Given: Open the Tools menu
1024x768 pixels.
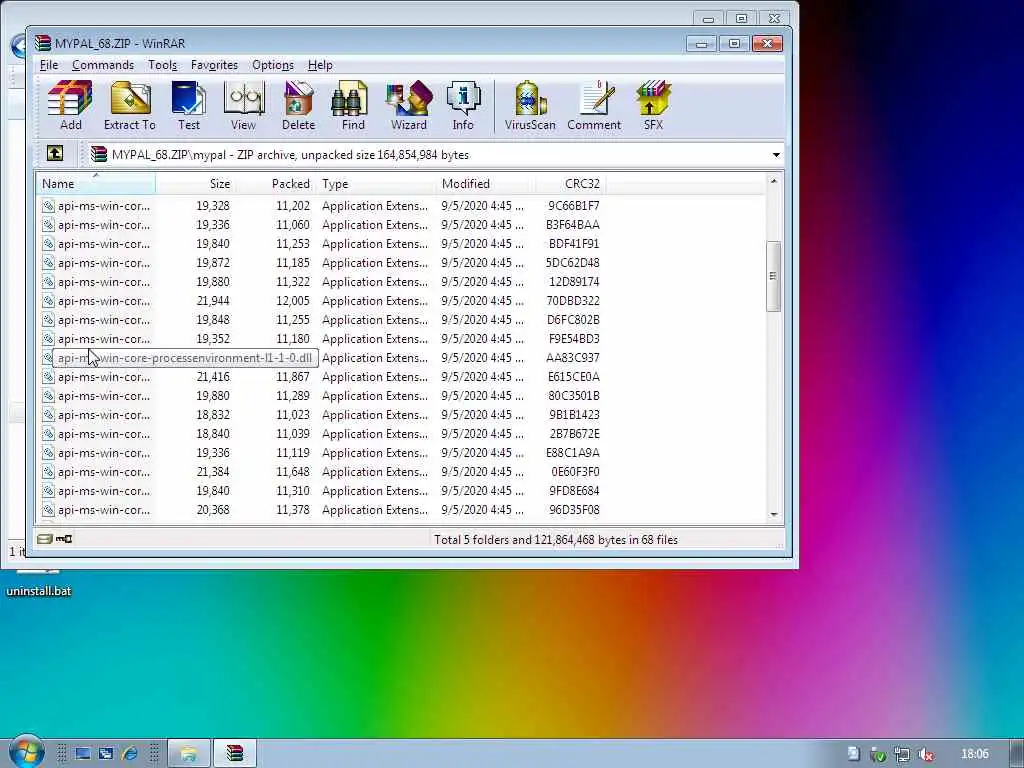Looking at the screenshot, I should 162,65.
